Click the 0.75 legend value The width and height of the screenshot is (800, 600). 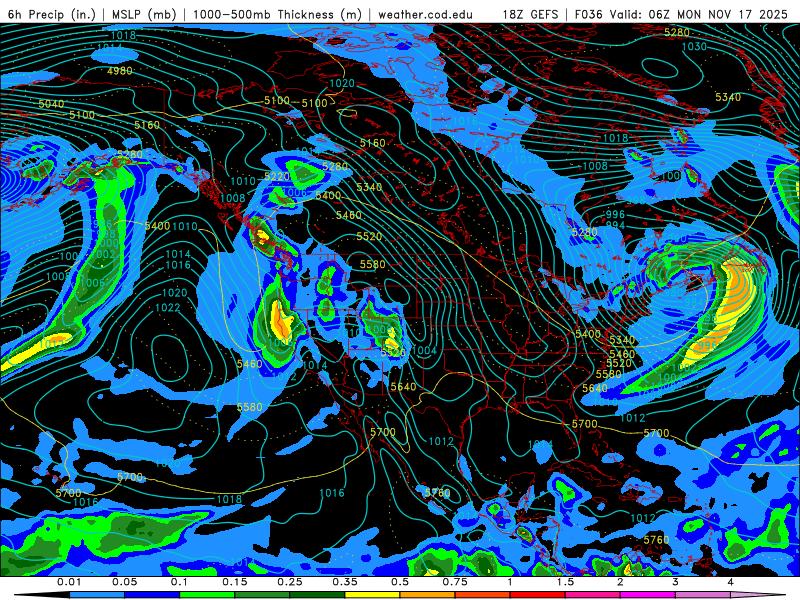pyautogui.click(x=455, y=582)
